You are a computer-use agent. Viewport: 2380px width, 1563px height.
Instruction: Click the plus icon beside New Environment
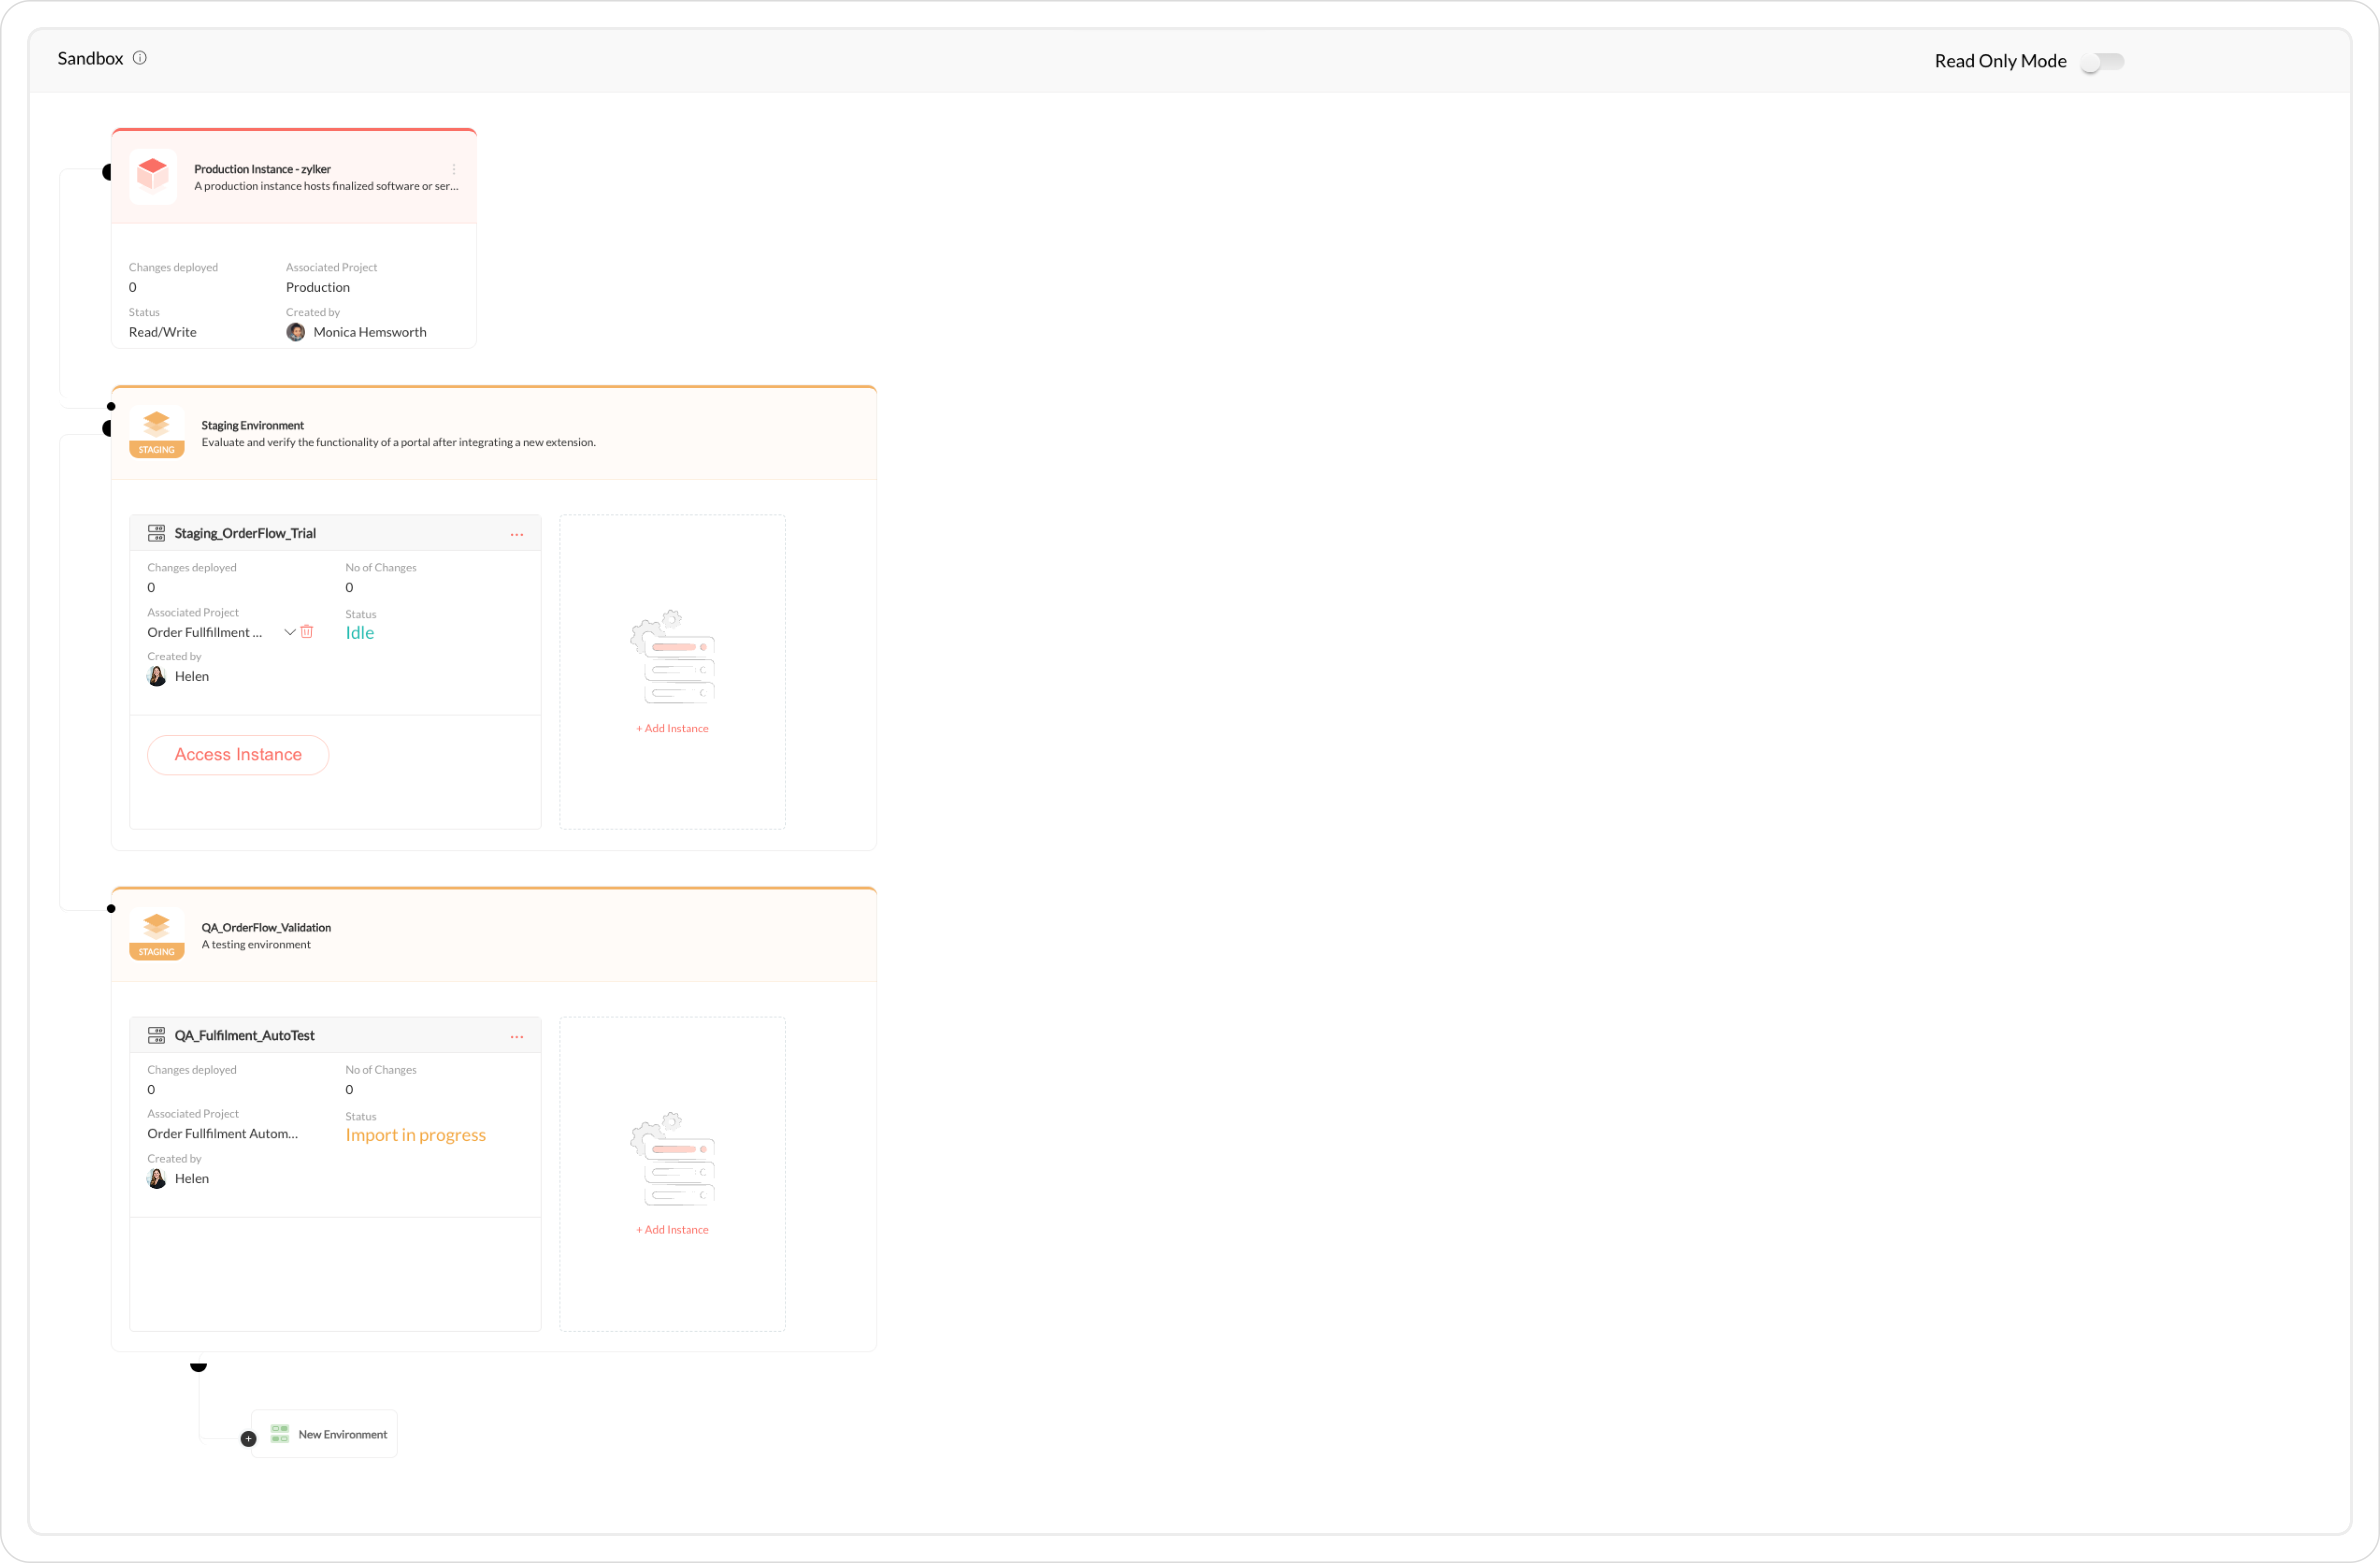pos(249,1438)
